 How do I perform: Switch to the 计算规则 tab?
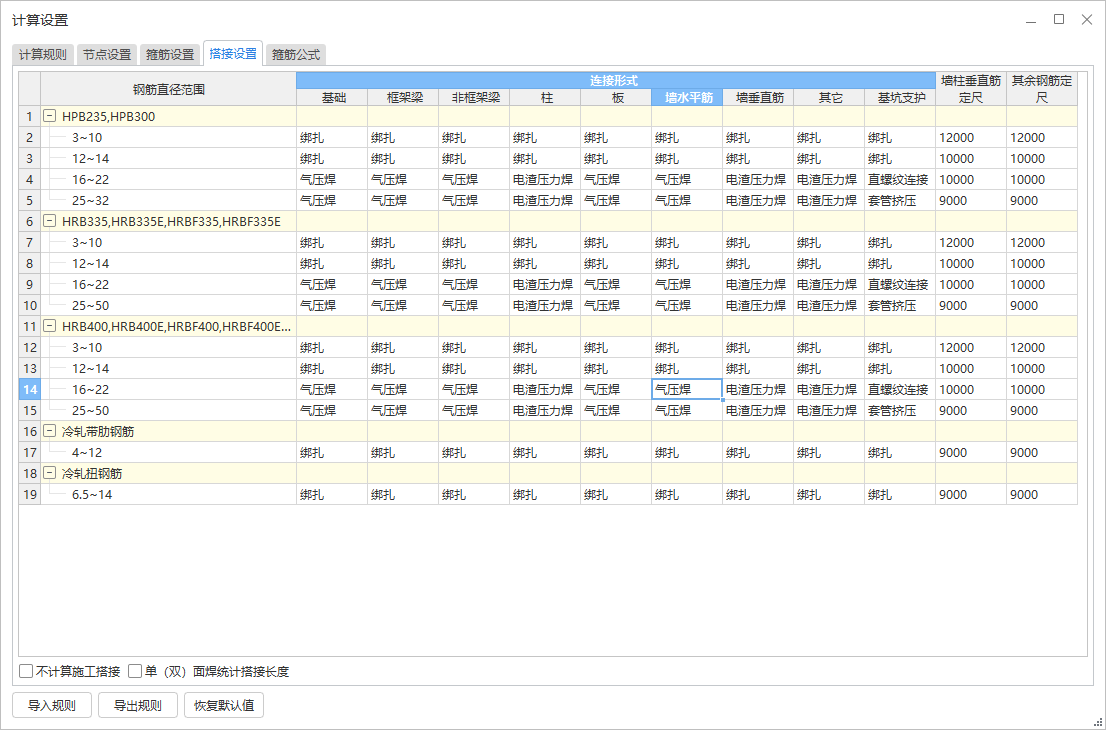pos(43,55)
